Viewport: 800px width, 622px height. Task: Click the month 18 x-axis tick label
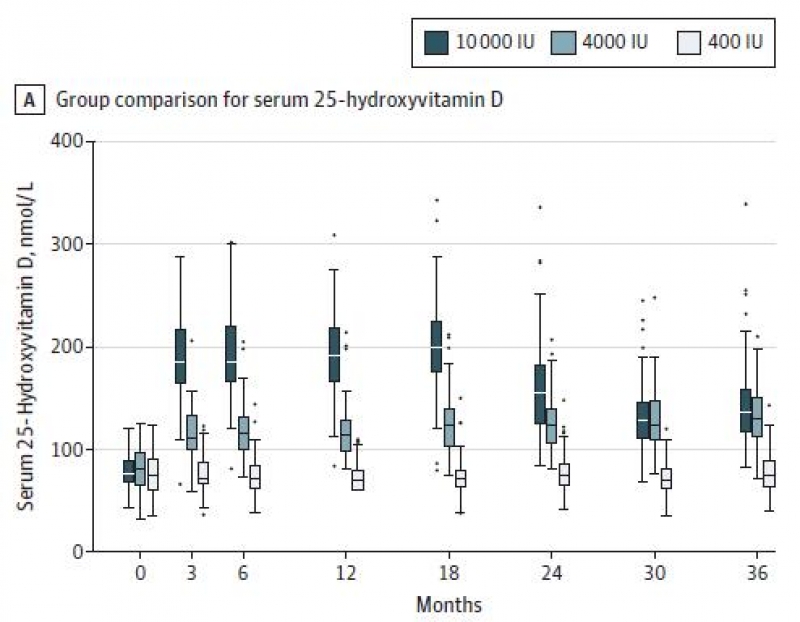(447, 574)
